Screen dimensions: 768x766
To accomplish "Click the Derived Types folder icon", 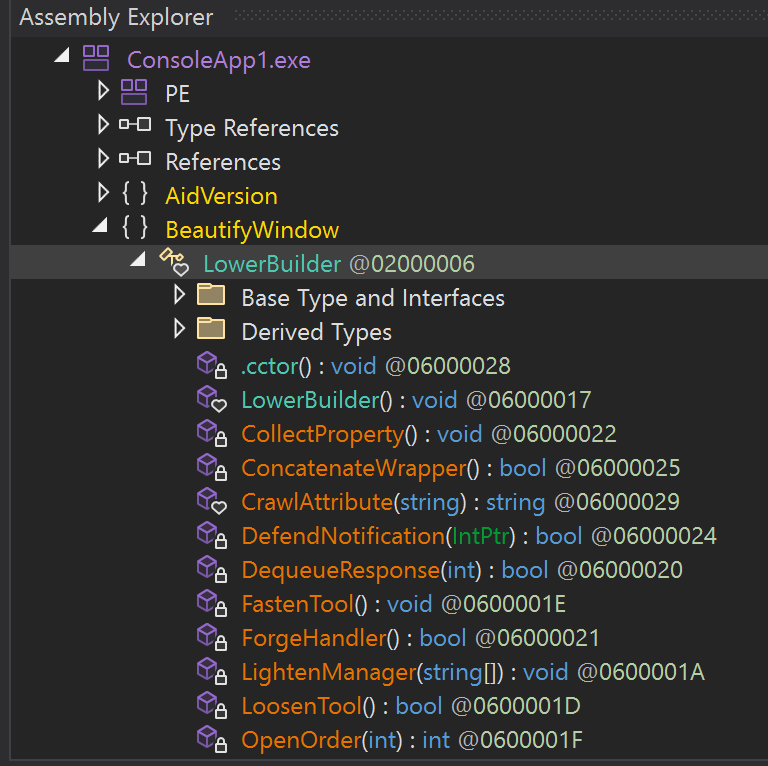I will 210,331.
